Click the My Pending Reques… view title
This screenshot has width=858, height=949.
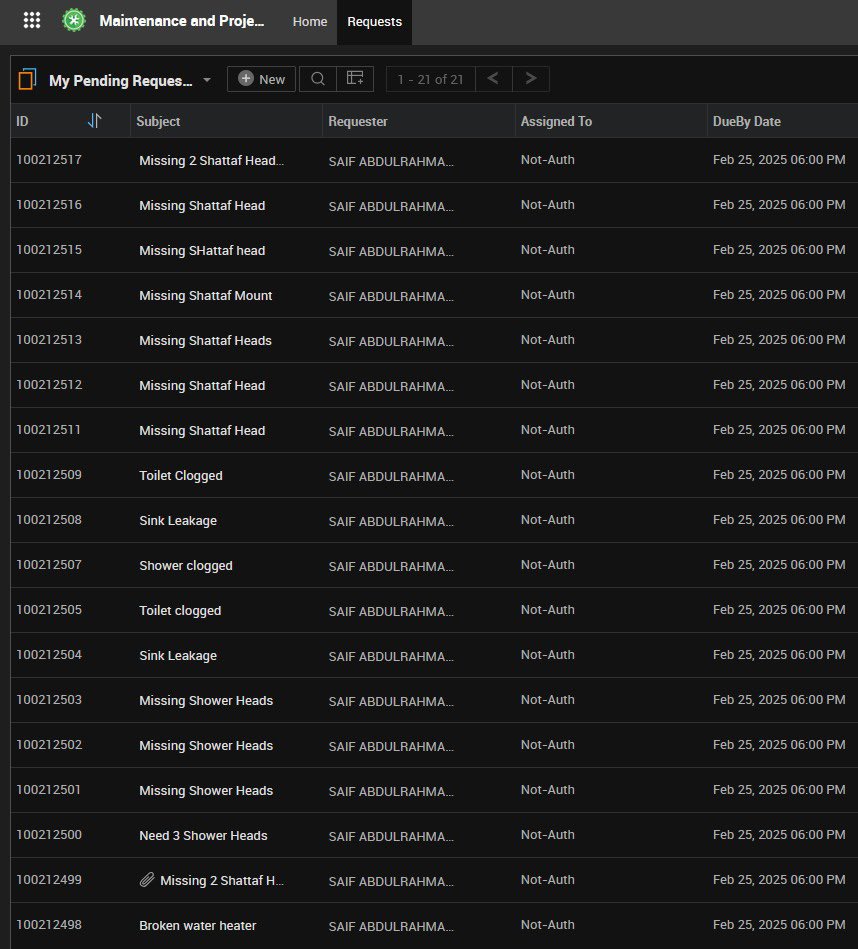click(120, 80)
